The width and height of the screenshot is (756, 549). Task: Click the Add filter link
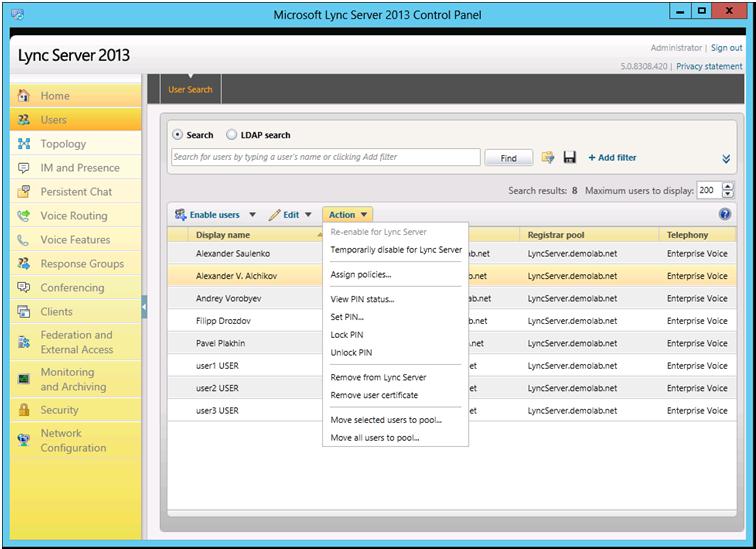(x=612, y=158)
